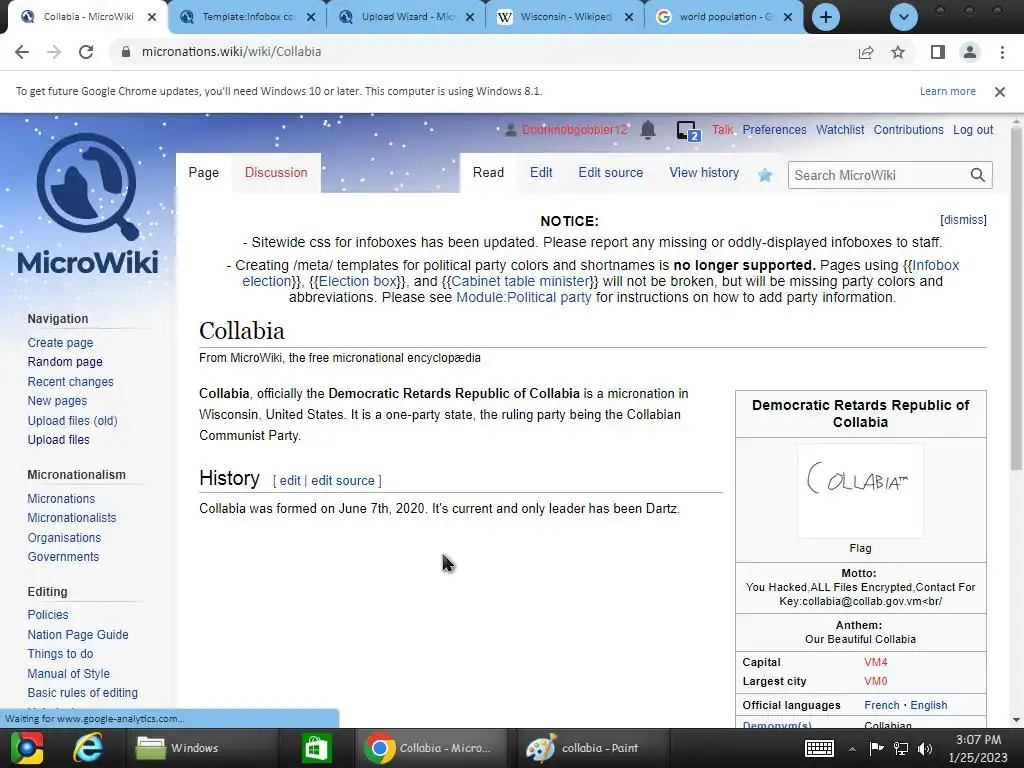Open Preferences in the user menu
Screen dimensions: 1024x768
pos(774,130)
